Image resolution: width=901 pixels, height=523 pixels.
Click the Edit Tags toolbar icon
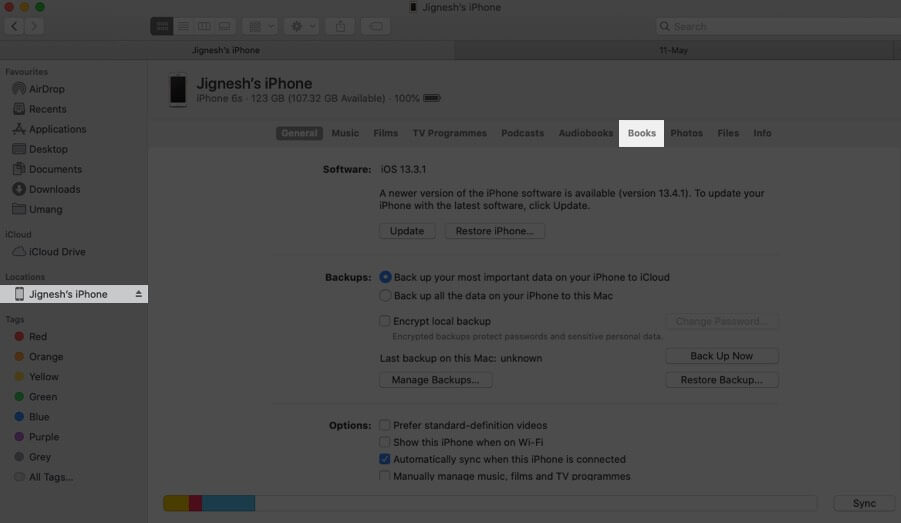click(376, 26)
